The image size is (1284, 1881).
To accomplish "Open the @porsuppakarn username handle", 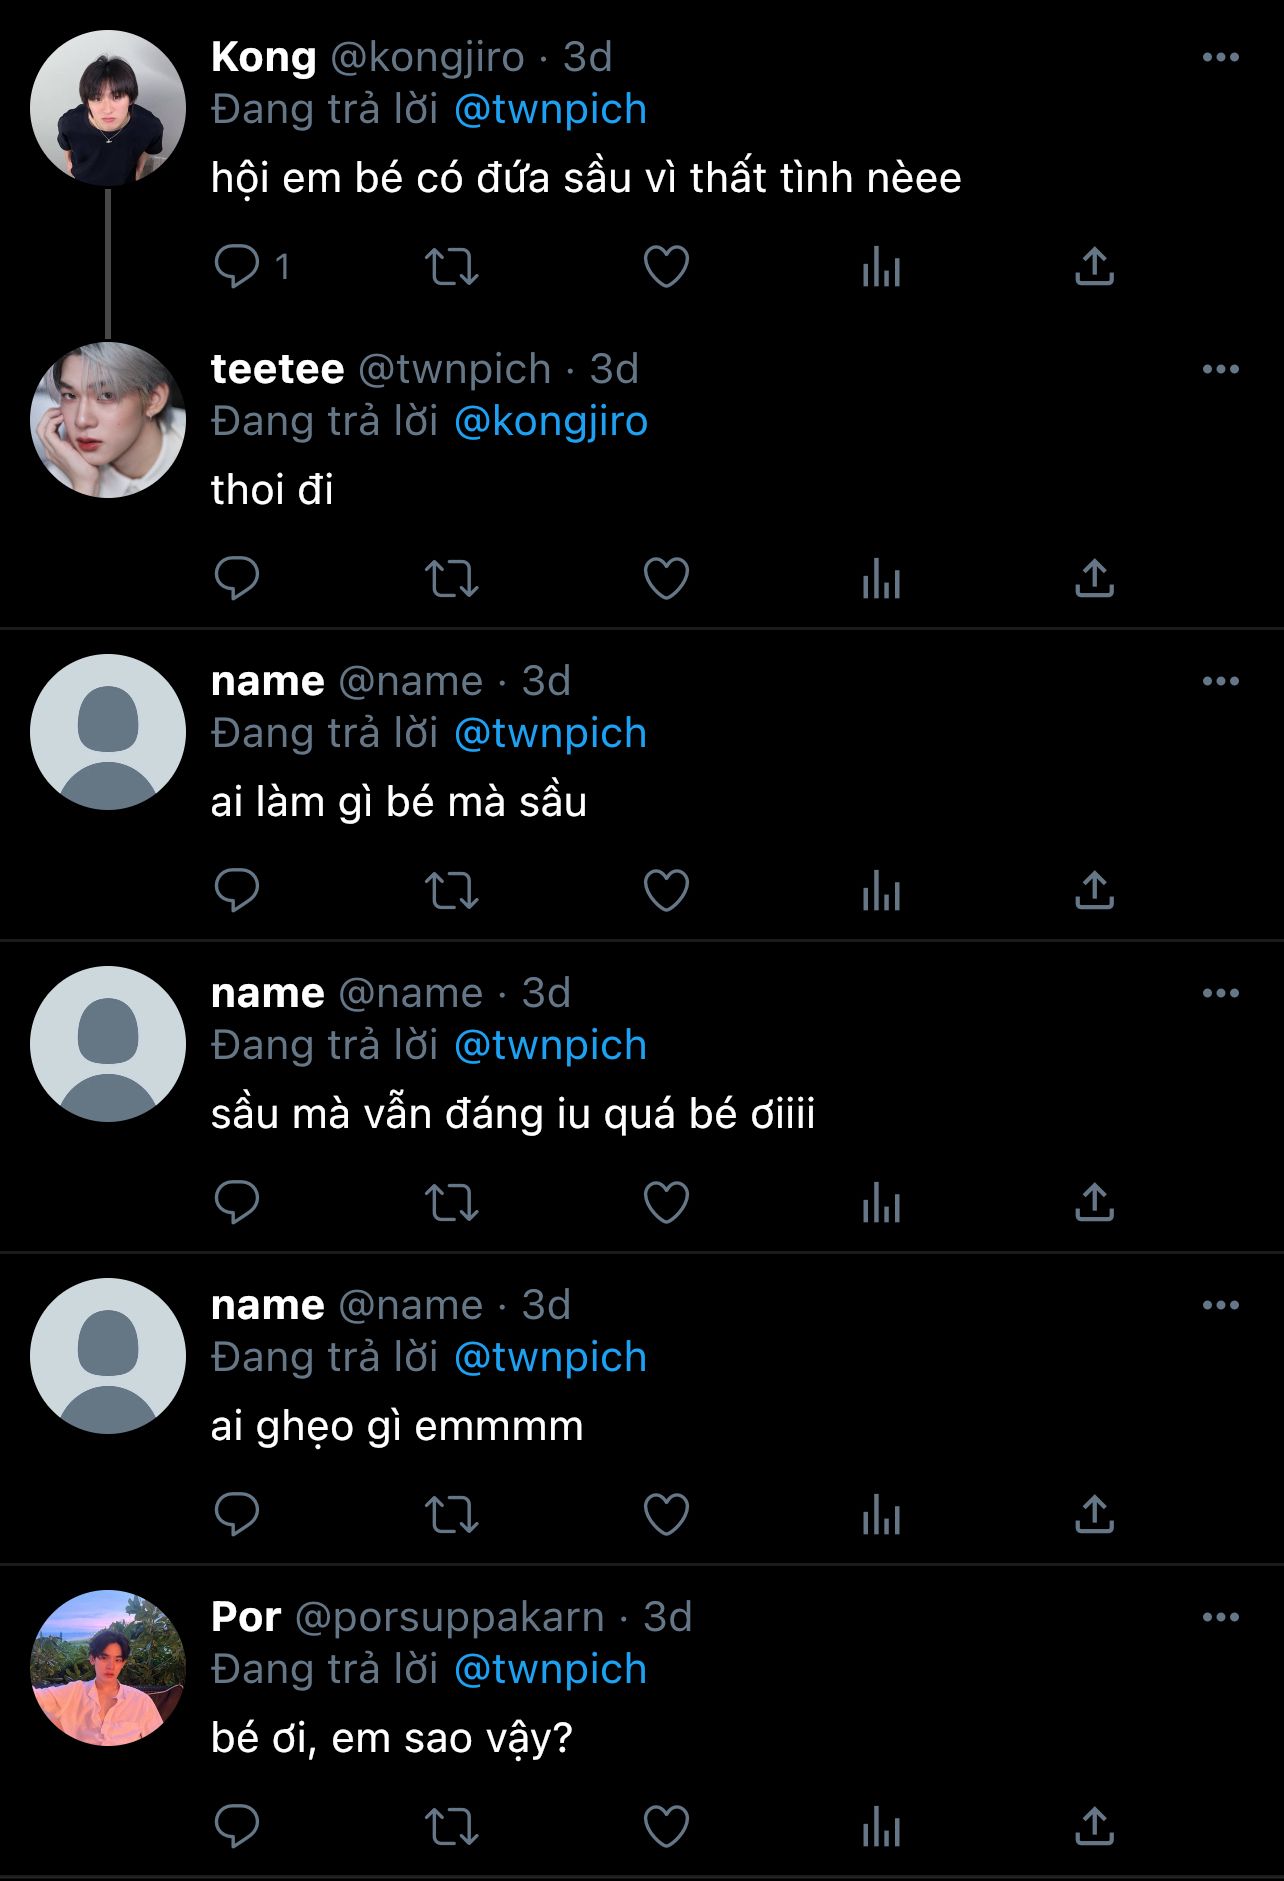I will point(450,1618).
